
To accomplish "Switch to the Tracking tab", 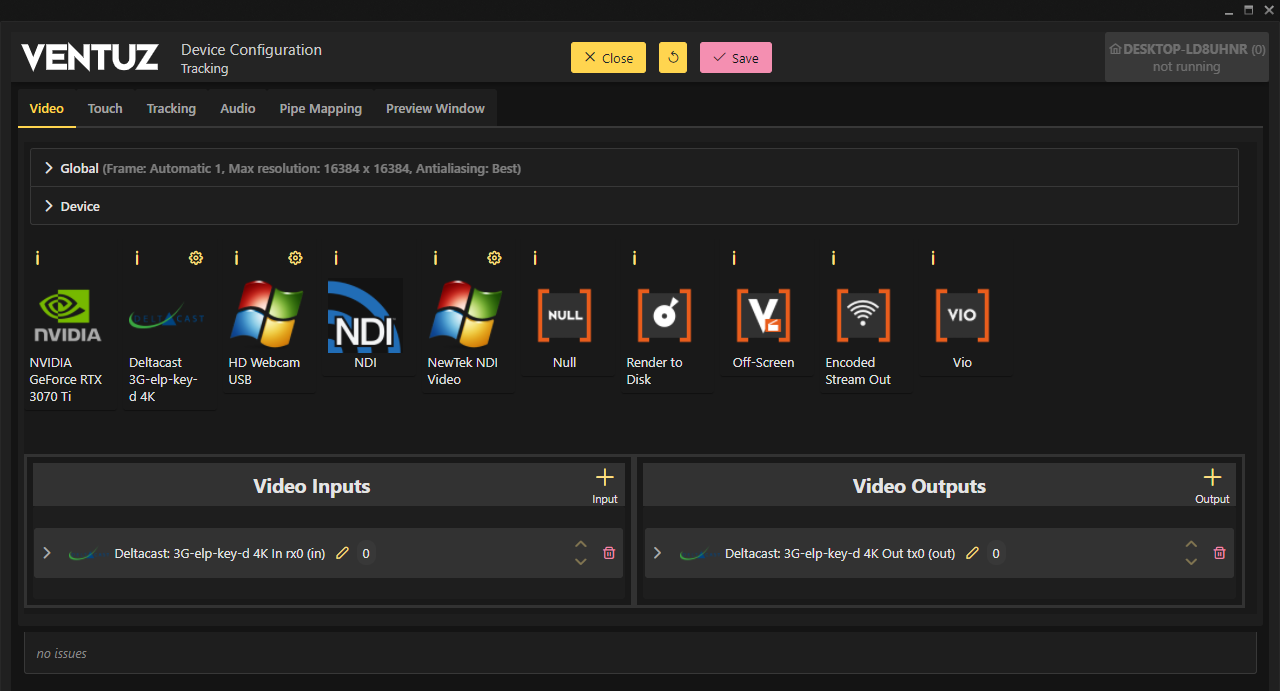I will pos(171,108).
